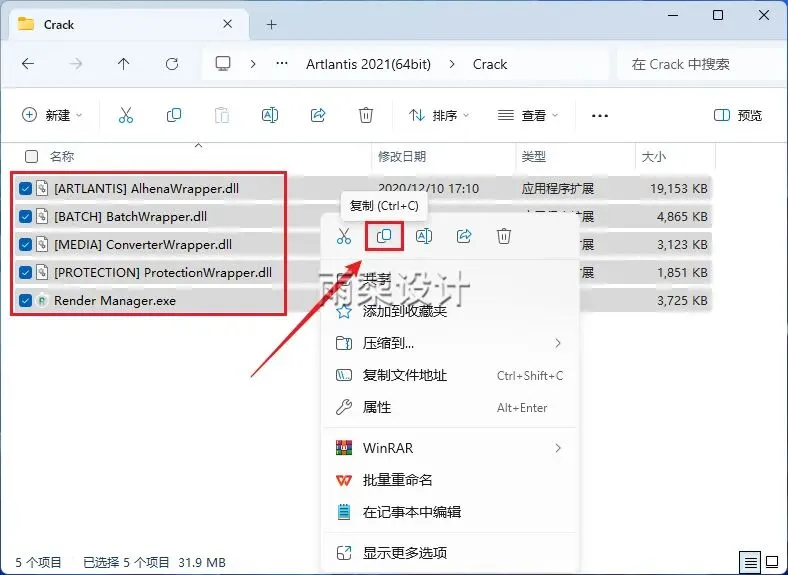Image resolution: width=788 pixels, height=575 pixels.
Task: Open 属性 from the context menu
Action: 449,407
